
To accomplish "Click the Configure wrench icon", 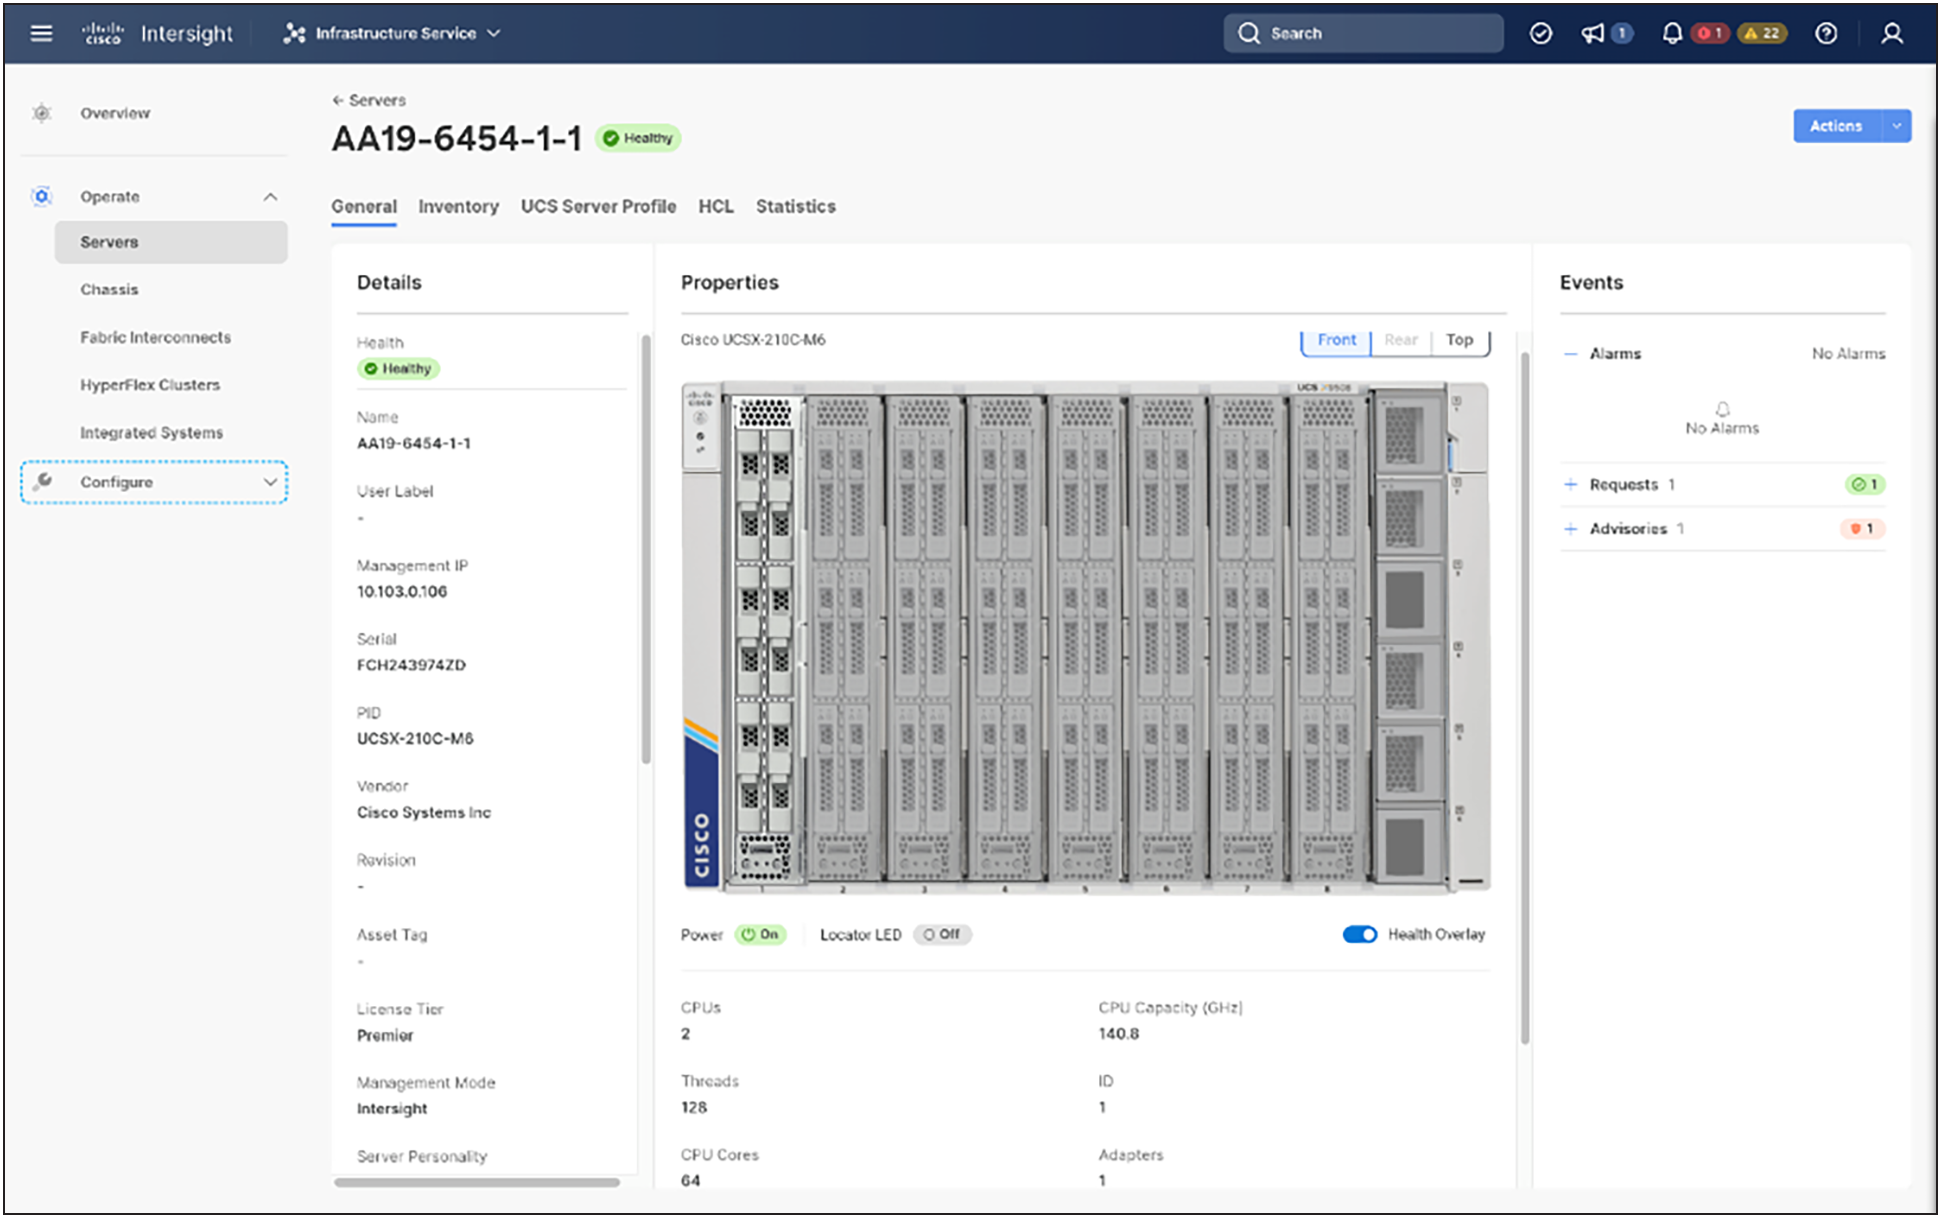I will click(x=42, y=481).
